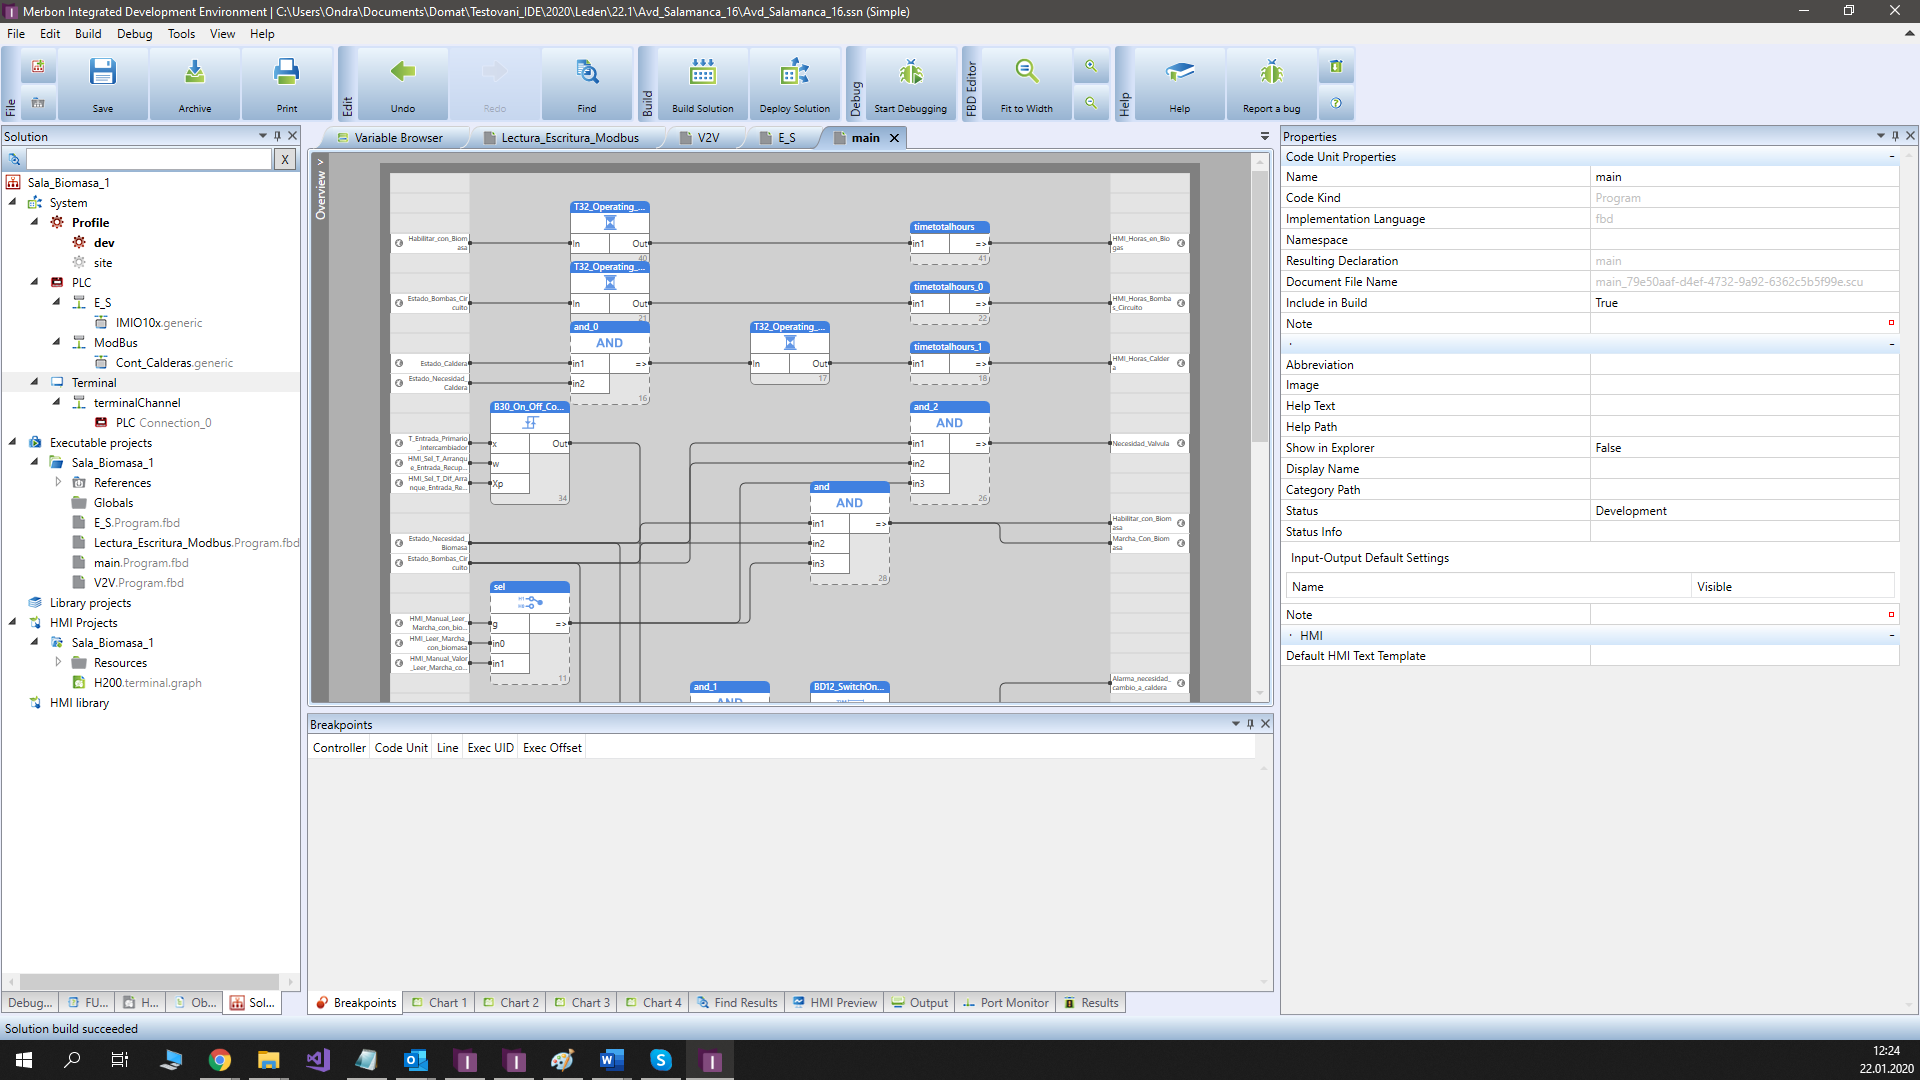Click the Fit to Width magnifier icon
The width and height of the screenshot is (1920, 1080).
[x=1027, y=72]
